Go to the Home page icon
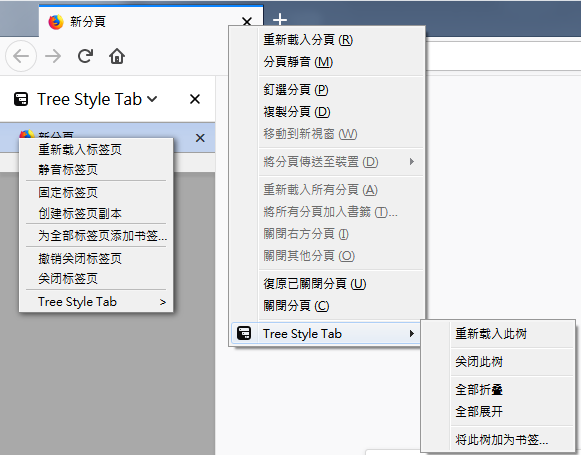This screenshot has height=455, width=581. pos(117,56)
